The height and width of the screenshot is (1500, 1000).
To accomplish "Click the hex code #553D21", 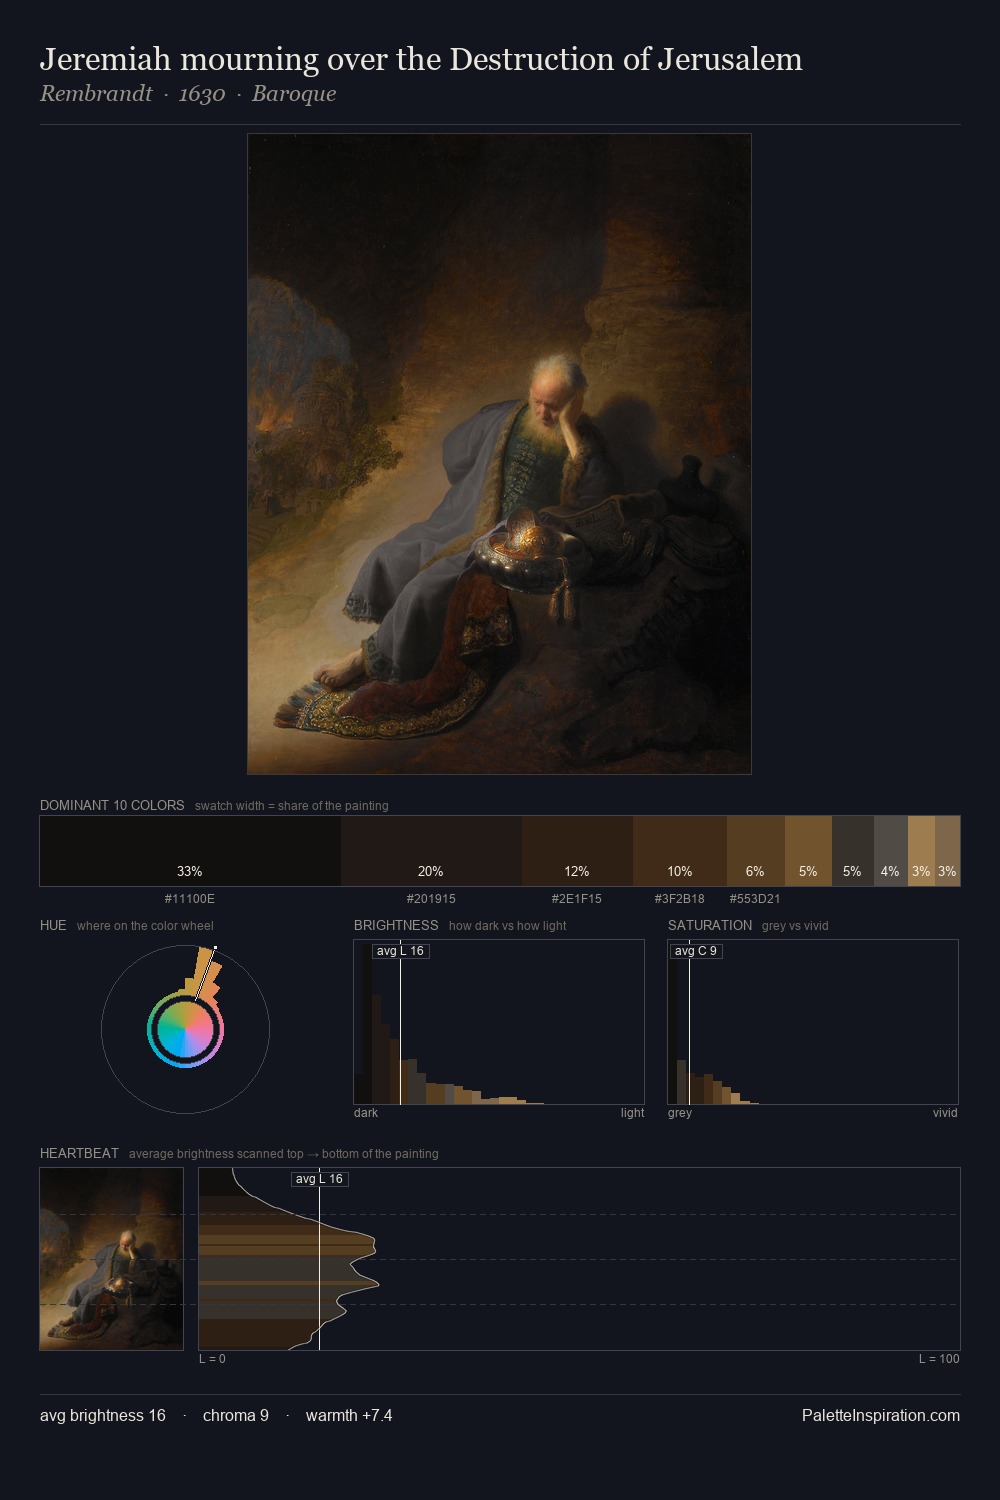I will click(755, 899).
